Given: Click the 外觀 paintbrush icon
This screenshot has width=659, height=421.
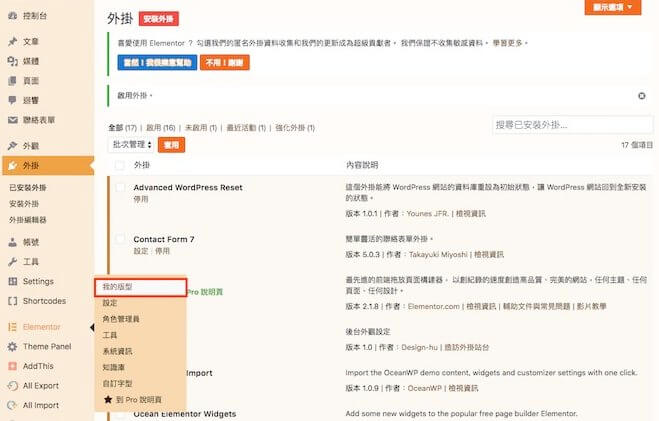Looking at the screenshot, I should [x=11, y=146].
